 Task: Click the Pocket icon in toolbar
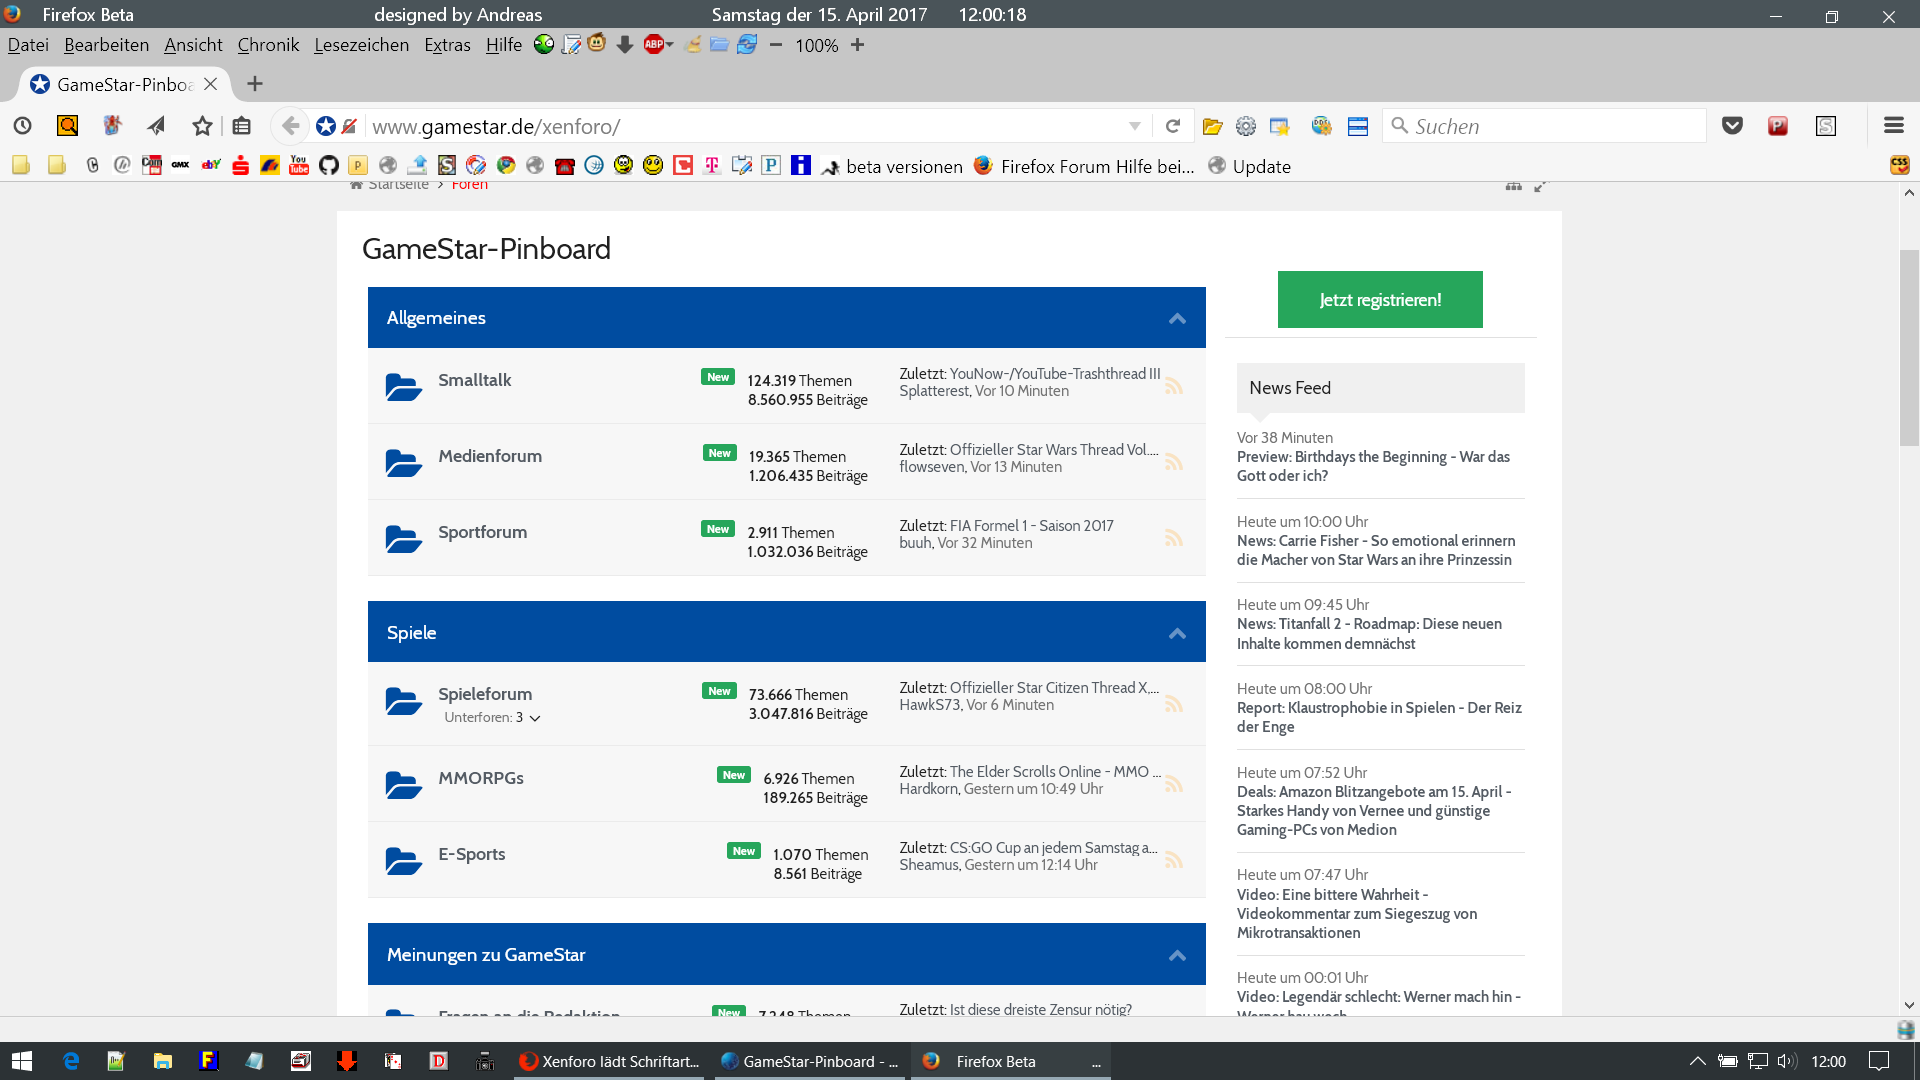[x=1732, y=126]
